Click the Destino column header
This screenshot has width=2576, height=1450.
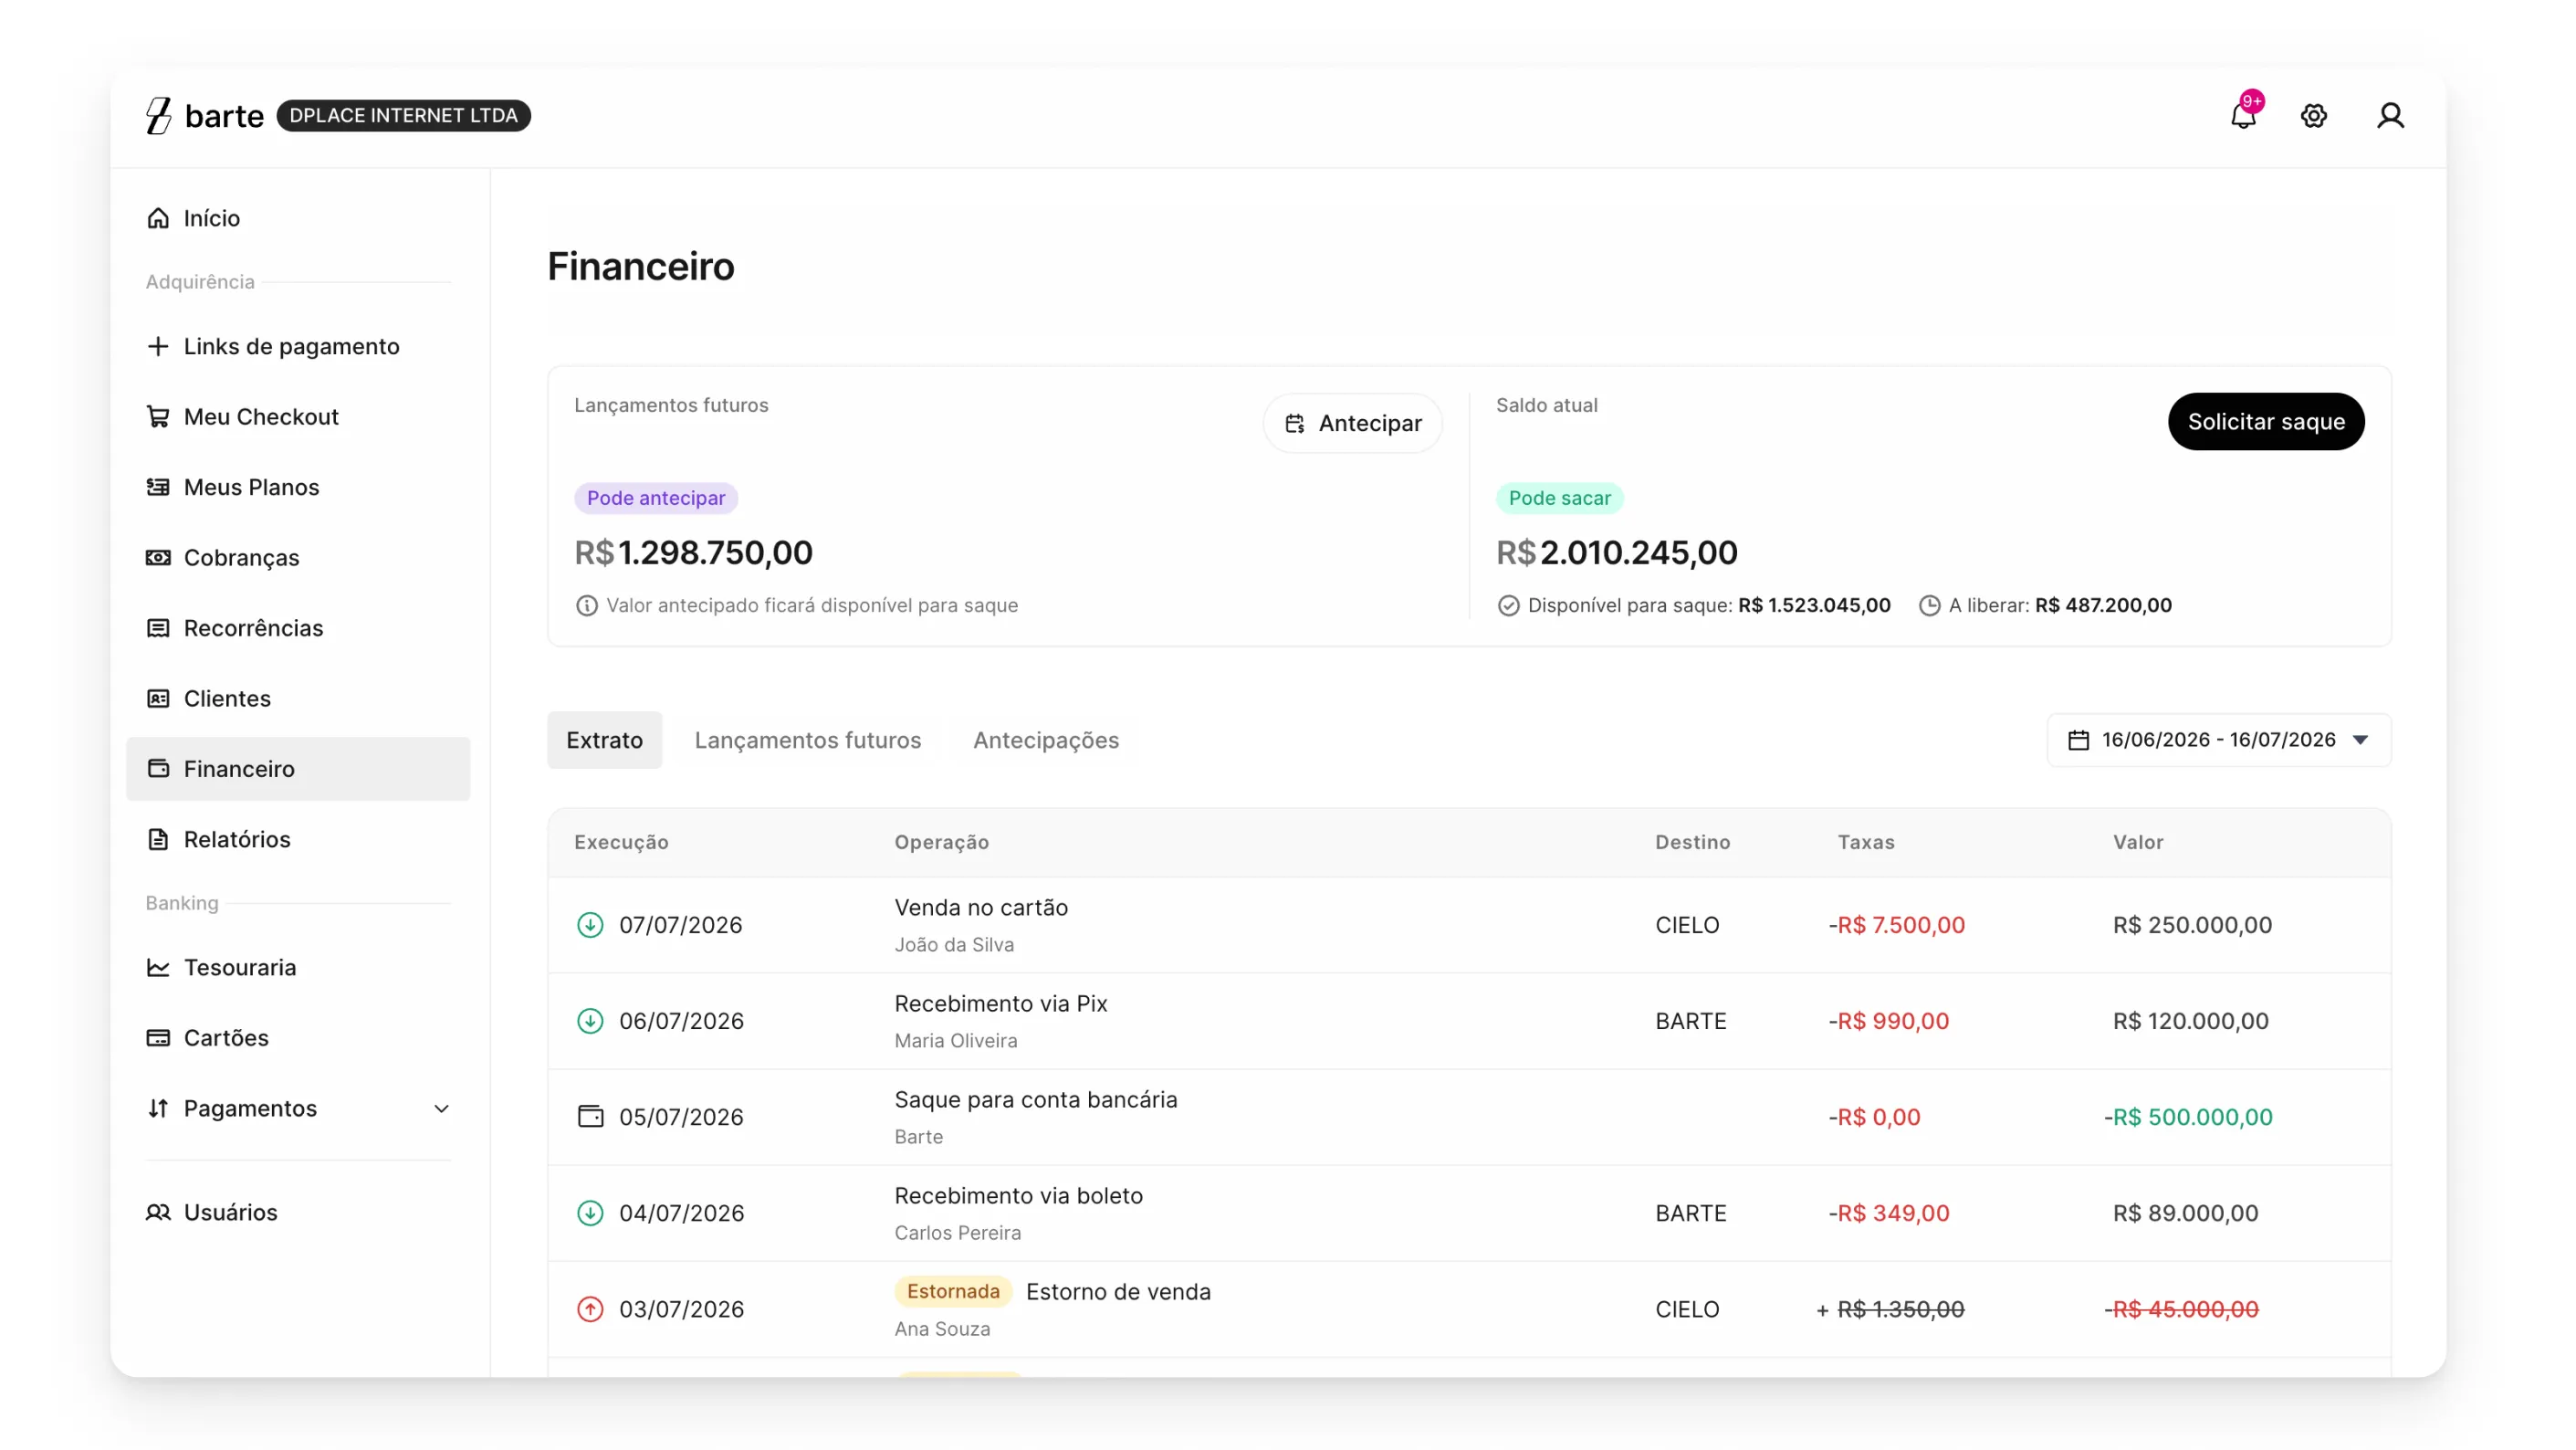coord(1692,842)
